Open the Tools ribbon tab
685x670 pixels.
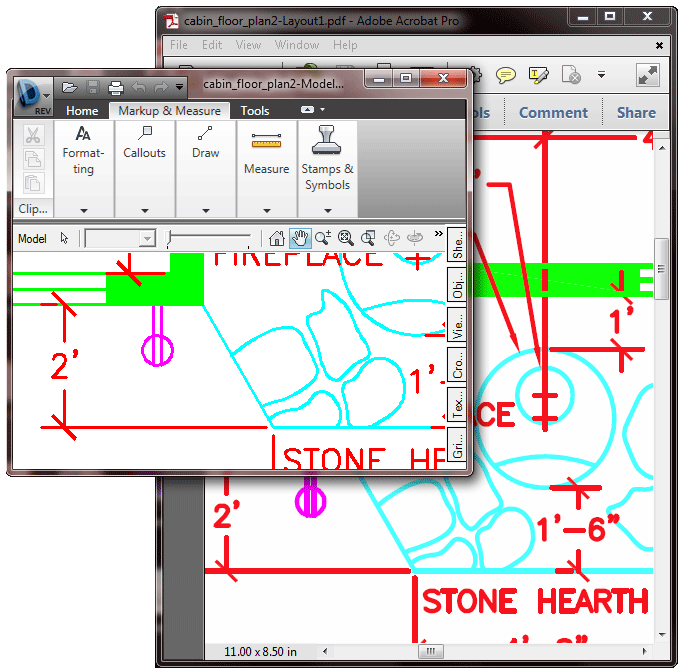click(255, 111)
